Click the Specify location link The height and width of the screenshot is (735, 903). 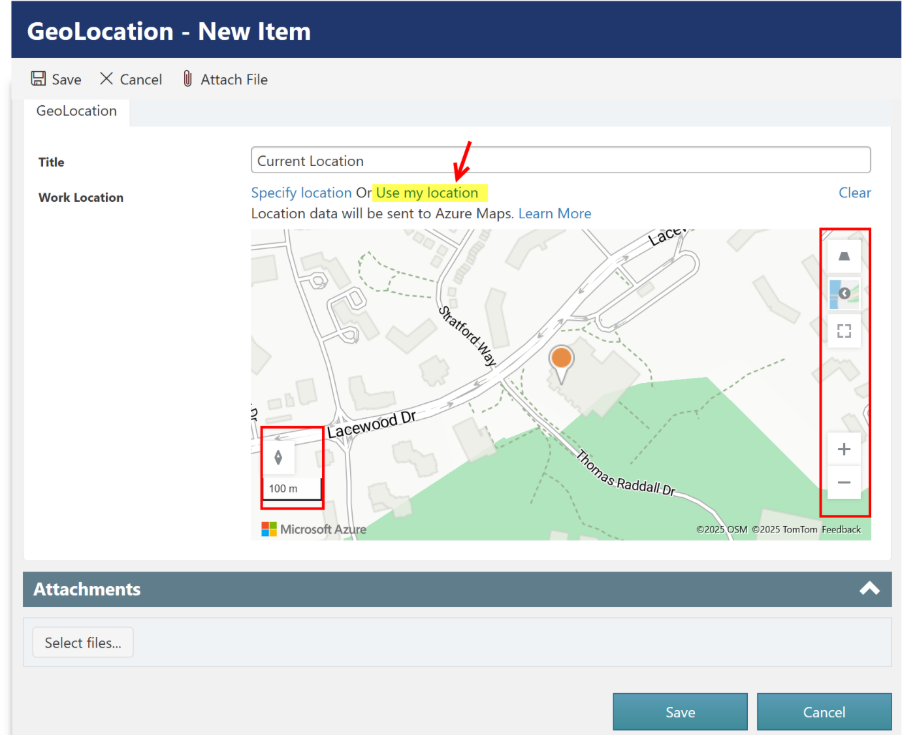[x=301, y=192]
